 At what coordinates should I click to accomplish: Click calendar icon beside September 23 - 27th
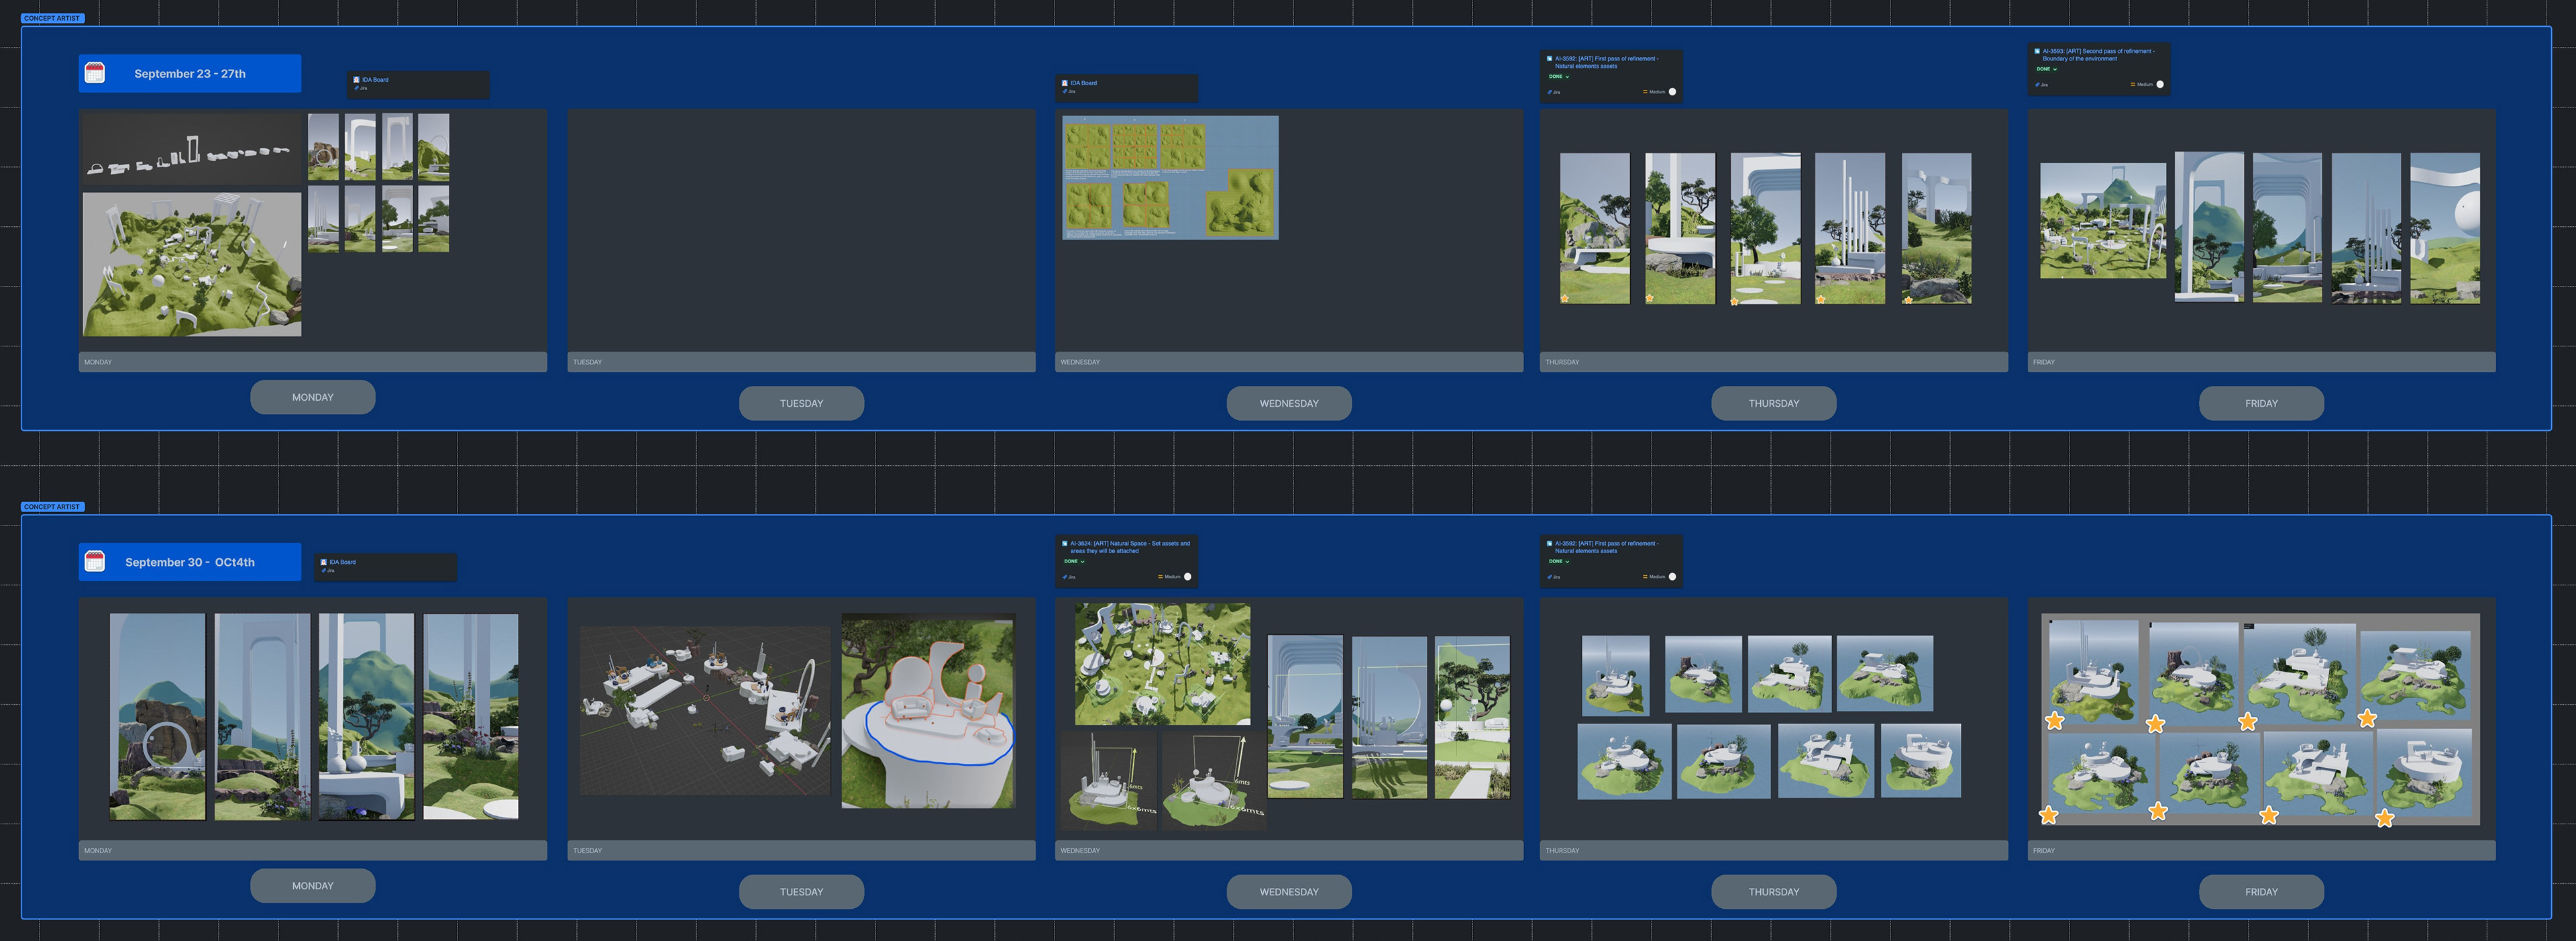click(x=95, y=73)
